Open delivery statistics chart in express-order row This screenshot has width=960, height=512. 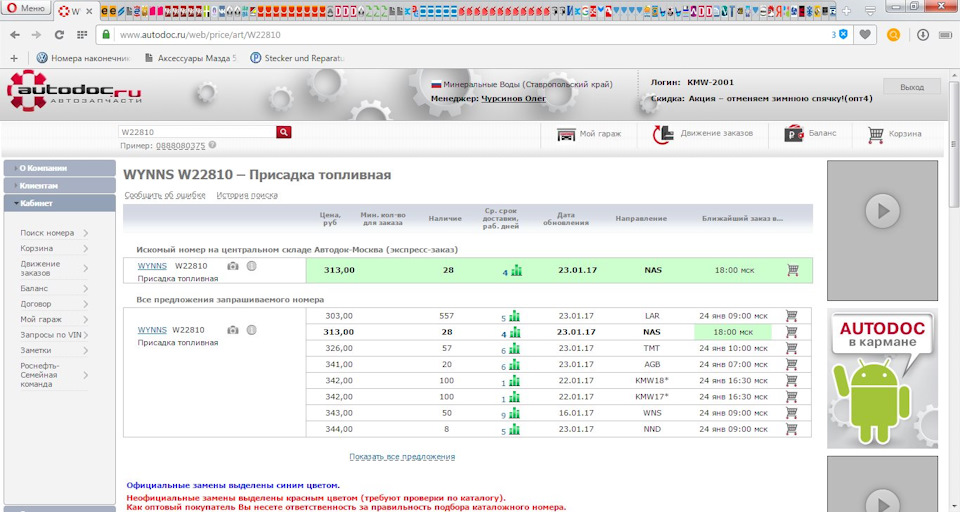516,270
